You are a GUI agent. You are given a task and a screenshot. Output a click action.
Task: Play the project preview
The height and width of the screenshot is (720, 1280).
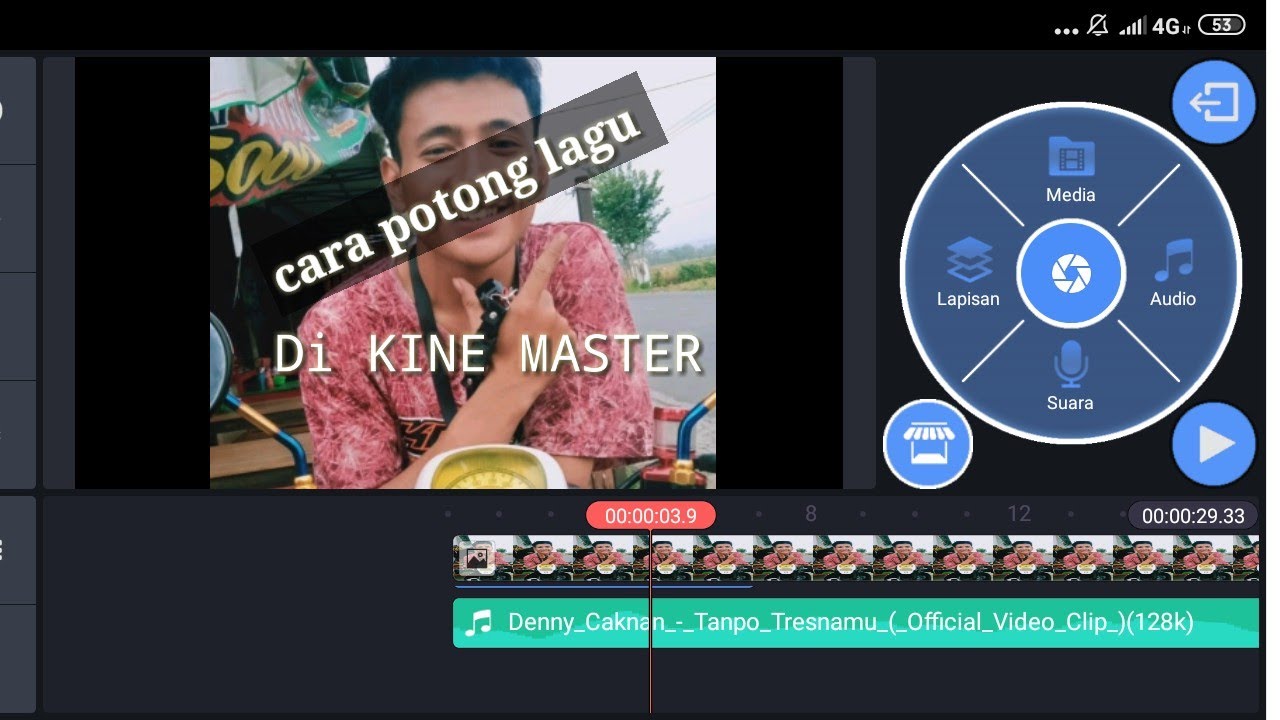[x=1214, y=444]
